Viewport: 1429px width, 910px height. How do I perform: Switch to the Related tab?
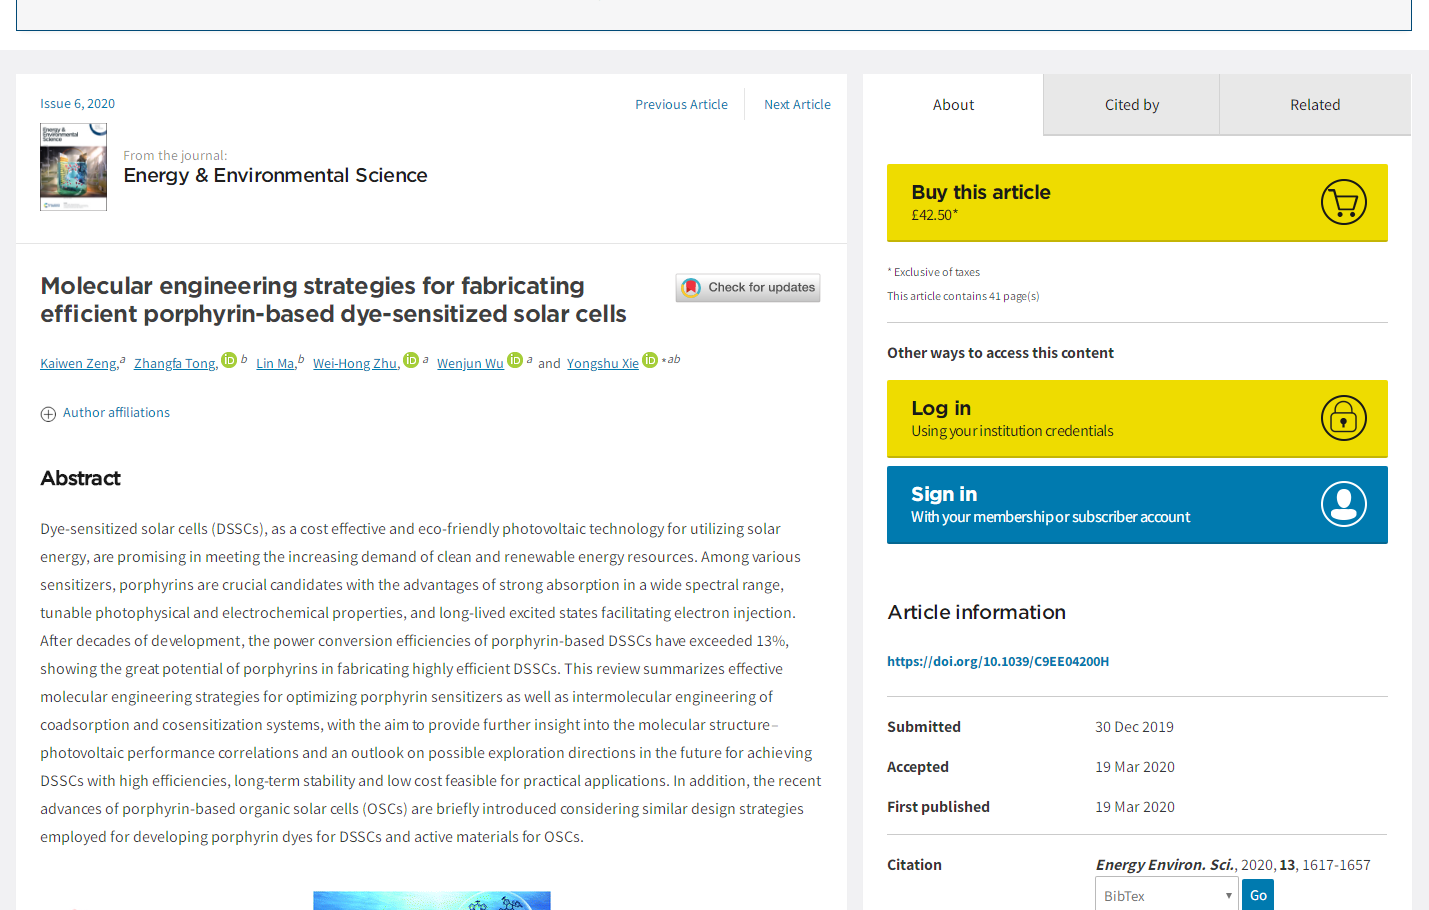coord(1314,105)
